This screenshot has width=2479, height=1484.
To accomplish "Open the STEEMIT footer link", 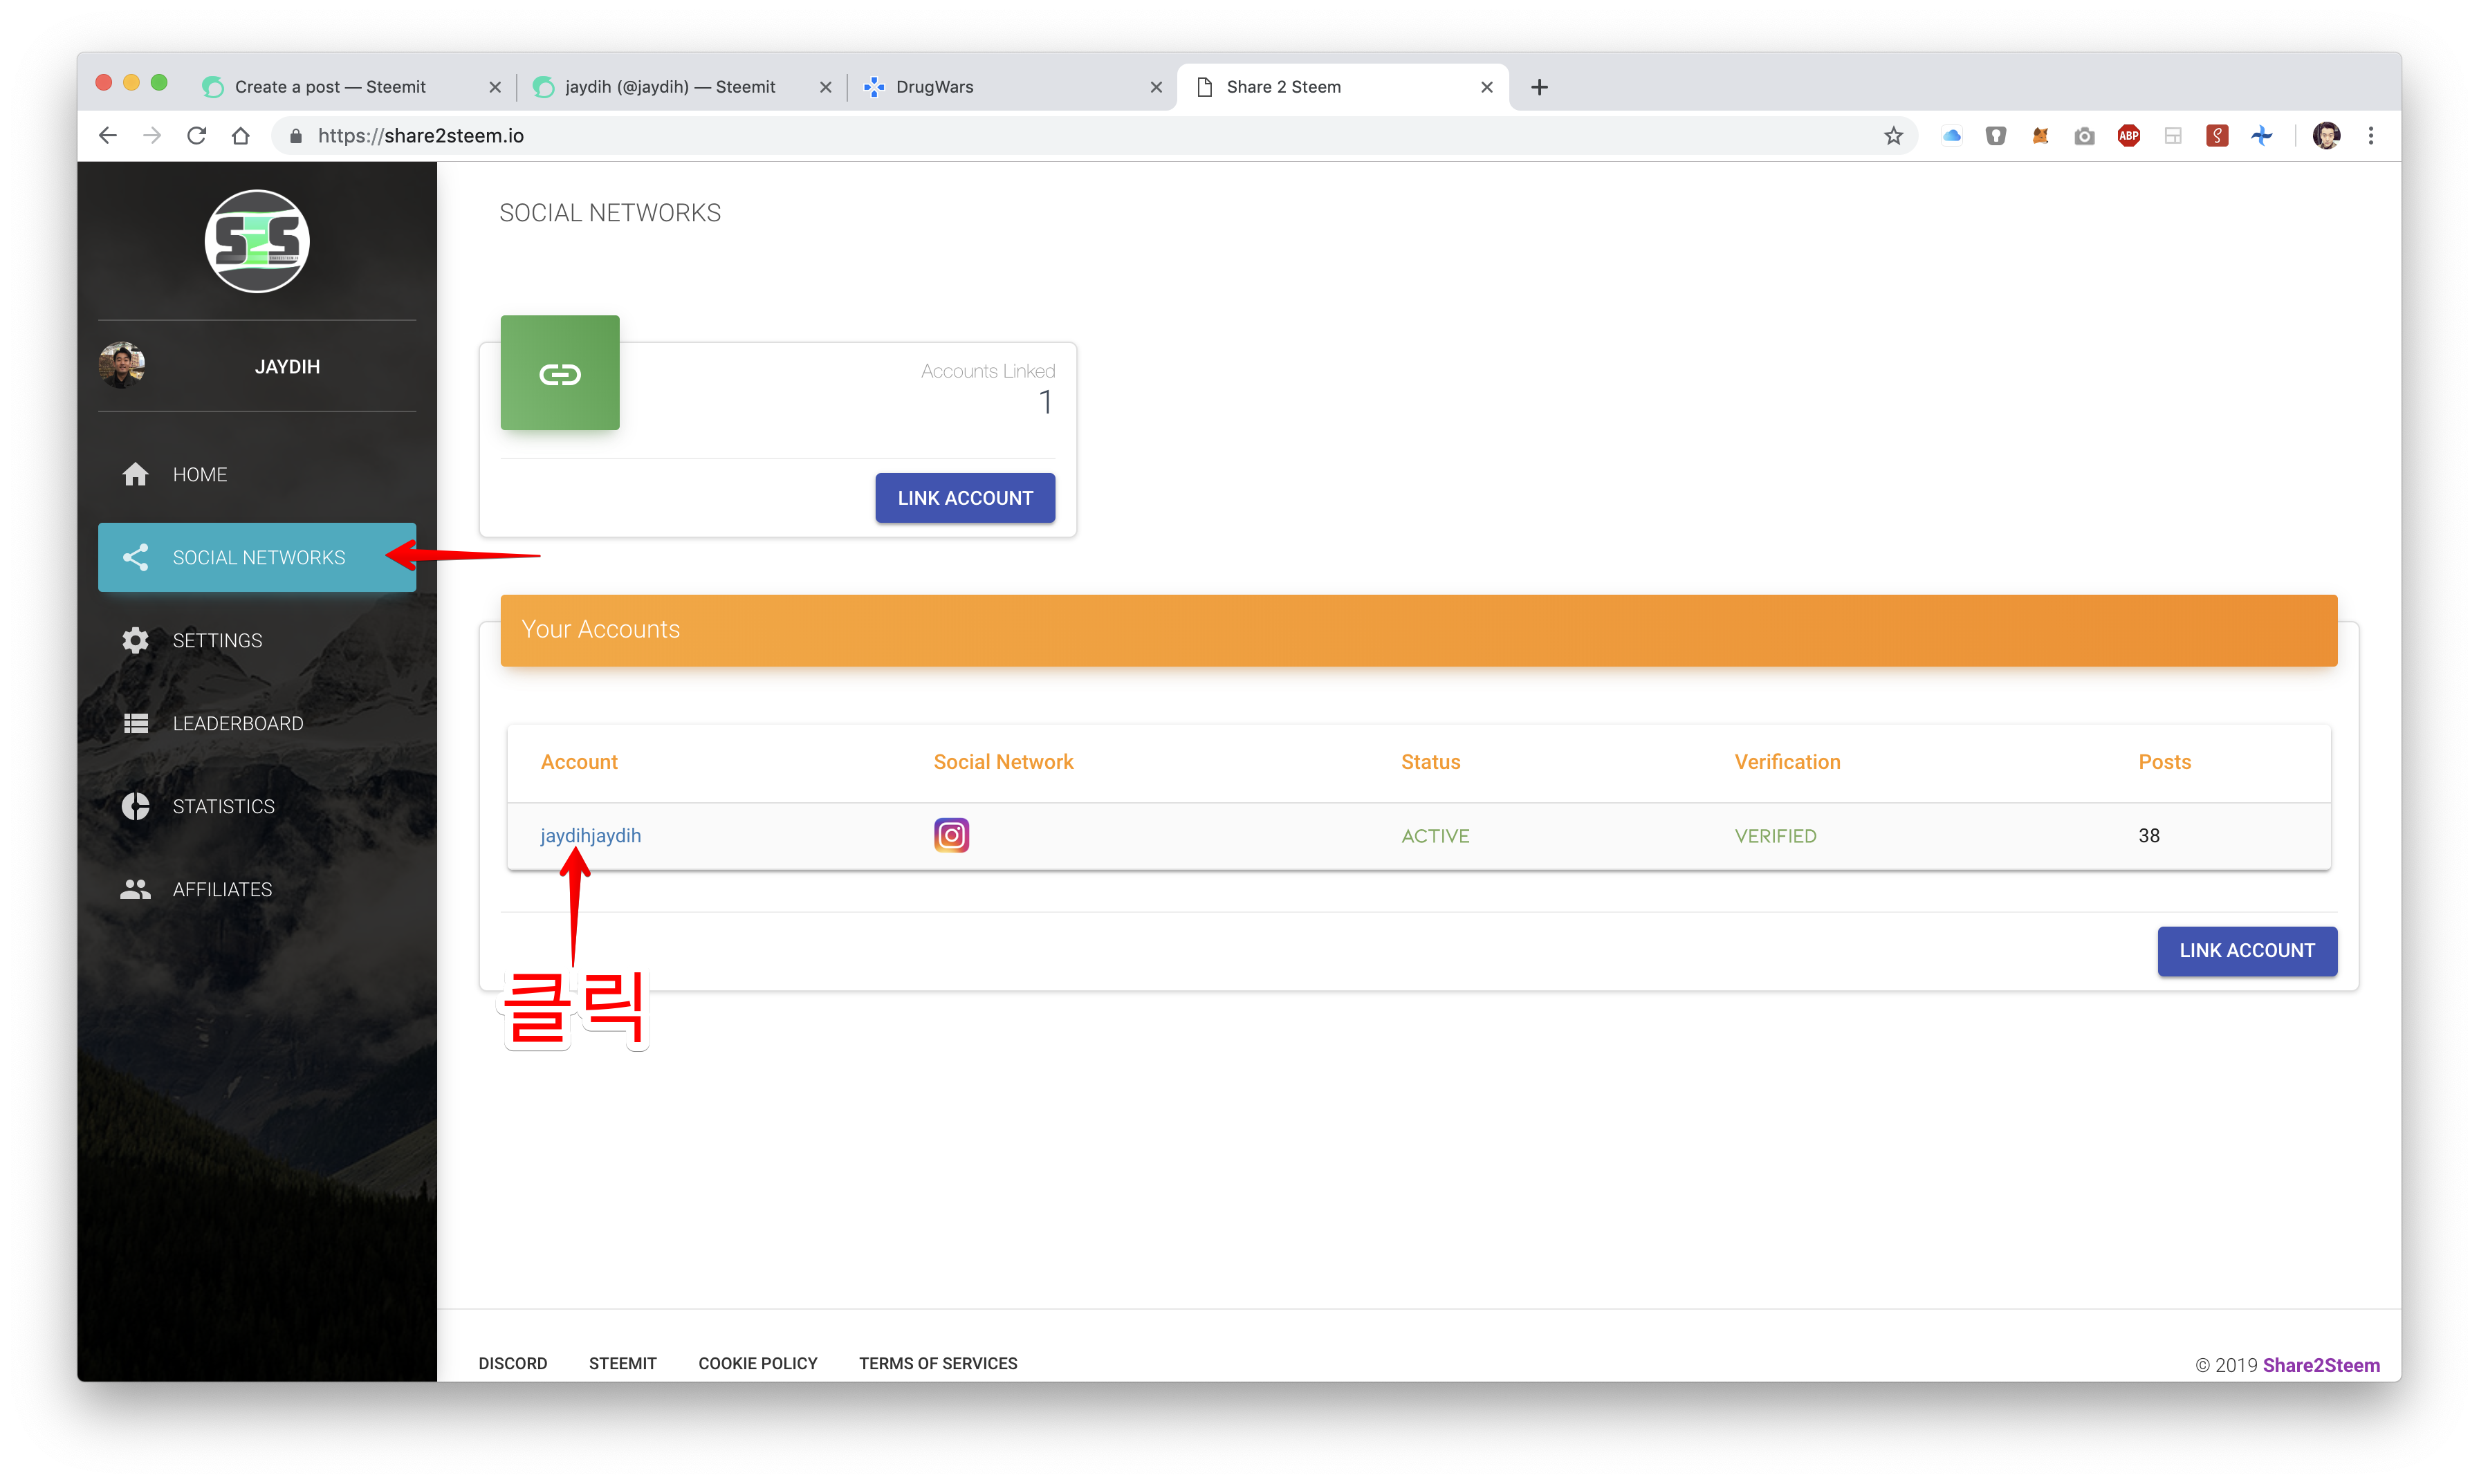I will point(622,1363).
